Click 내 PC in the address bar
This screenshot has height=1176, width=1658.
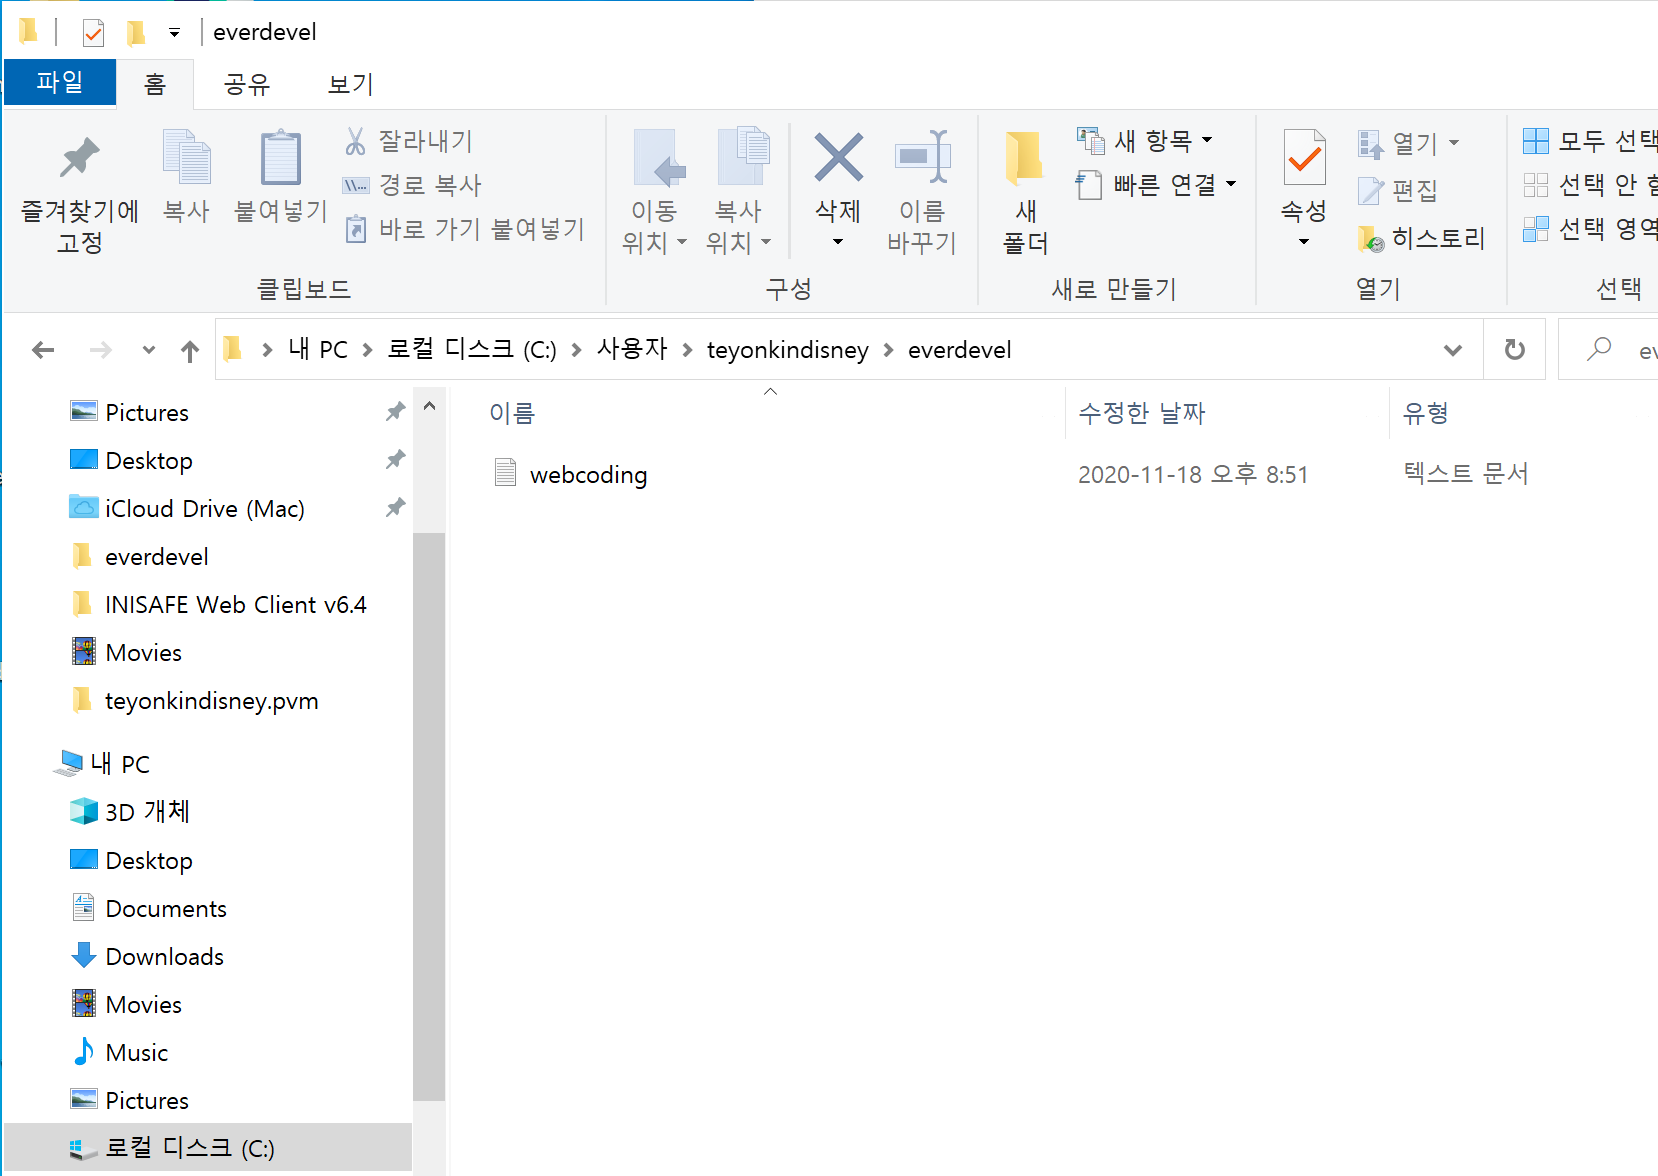click(318, 349)
